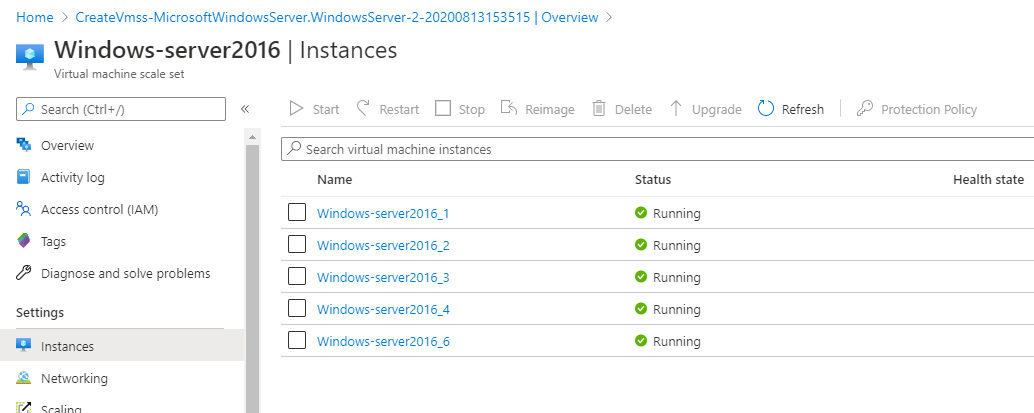The width and height of the screenshot is (1034, 413).
Task: Click the Activity log icon
Action: (24, 177)
